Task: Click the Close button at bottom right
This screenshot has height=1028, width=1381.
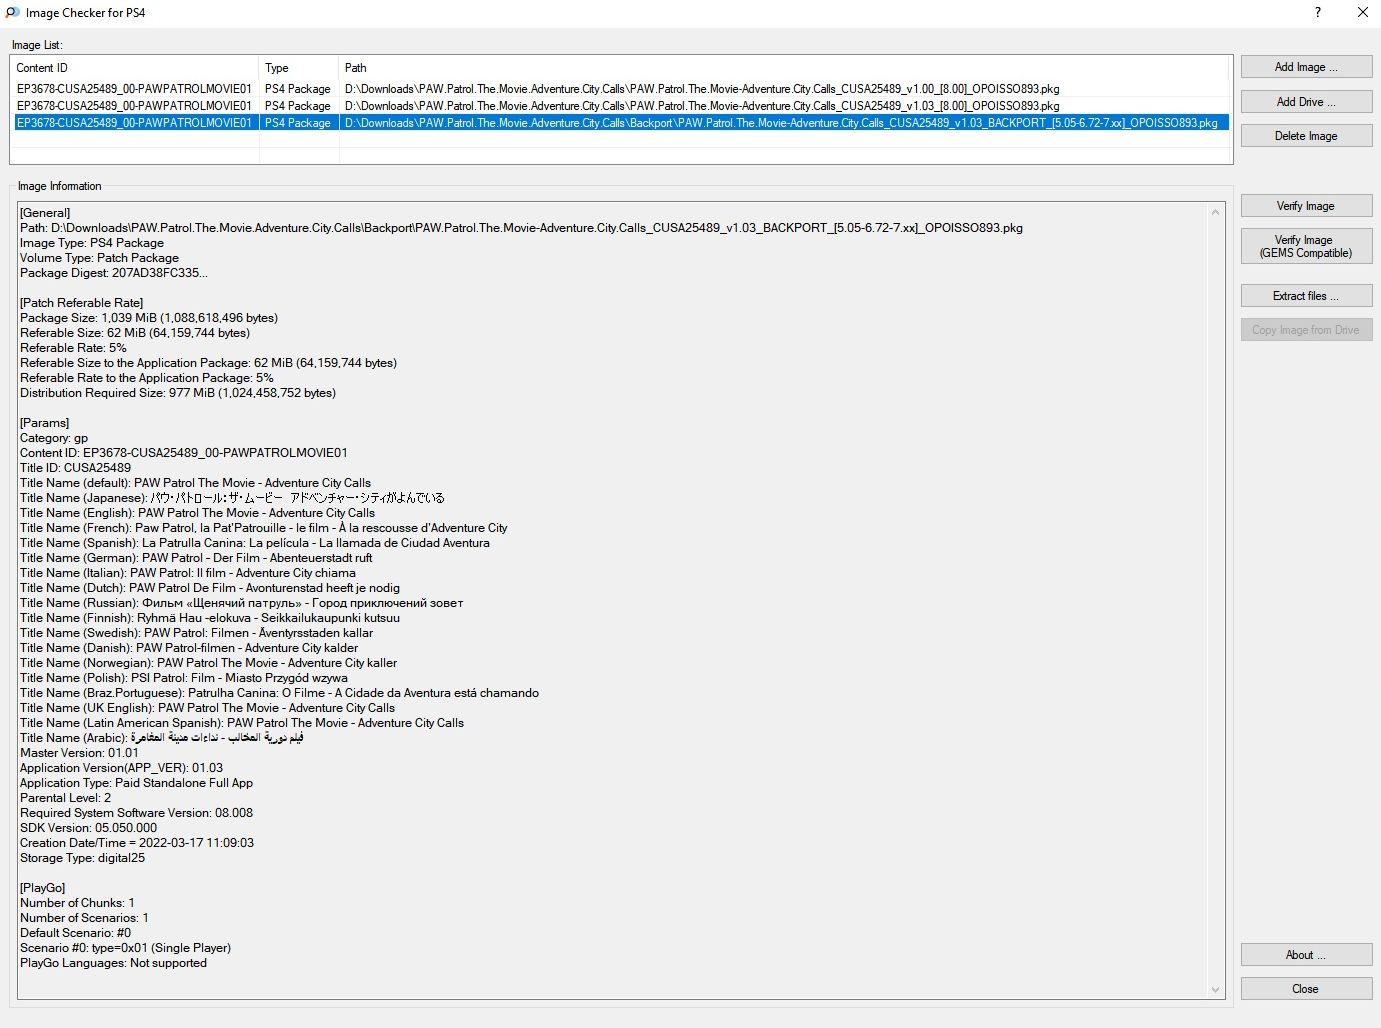Action: click(1306, 989)
